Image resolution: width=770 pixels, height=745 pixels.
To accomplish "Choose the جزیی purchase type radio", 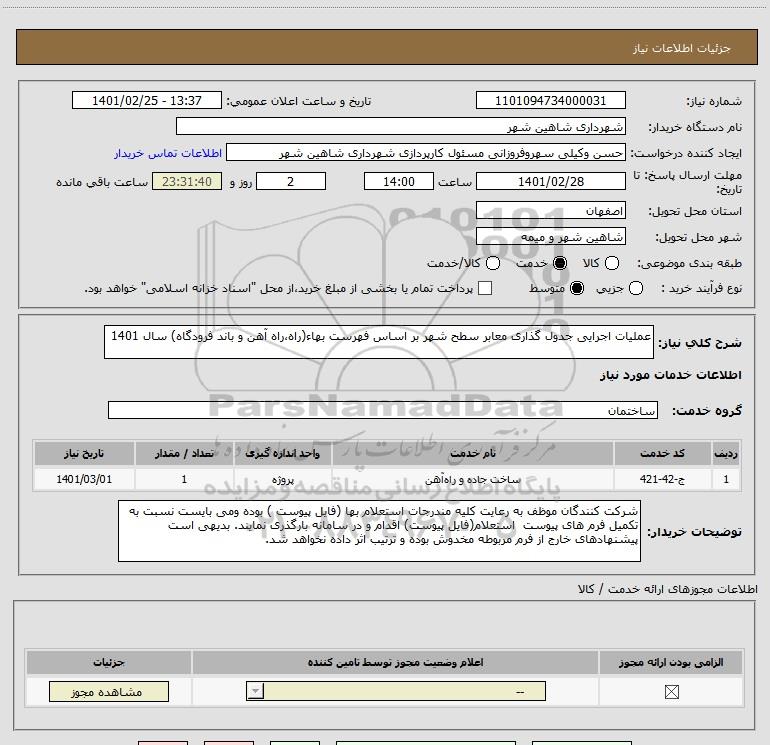I will (x=635, y=288).
